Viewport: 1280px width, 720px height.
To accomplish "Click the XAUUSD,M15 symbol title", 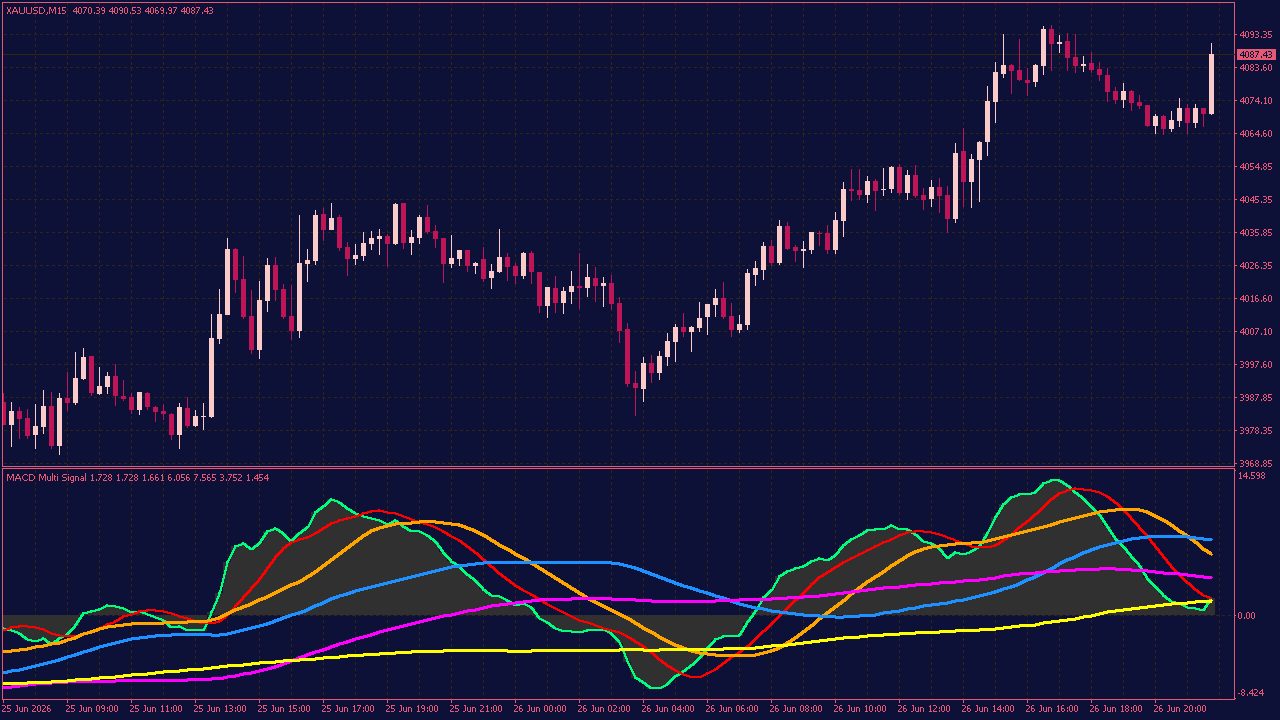I will pos(36,10).
